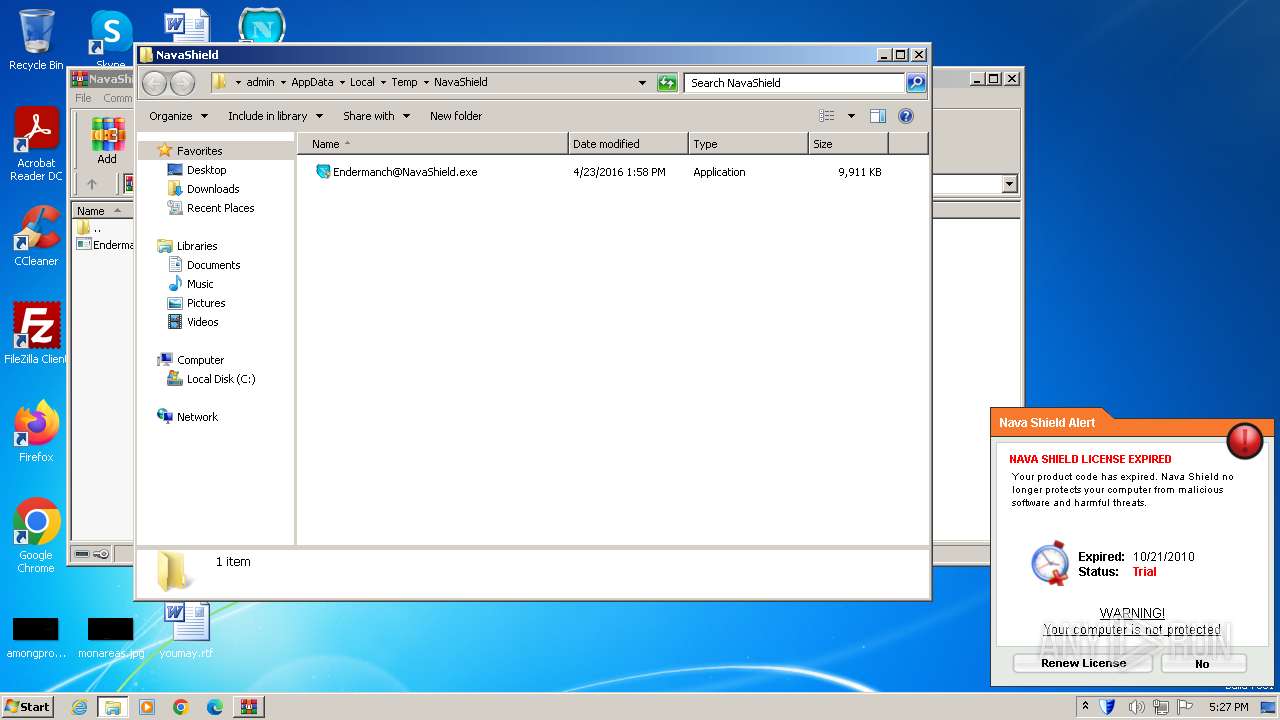Click the Add button in WinRAR window
This screenshot has height=720, width=1280.
(107, 141)
